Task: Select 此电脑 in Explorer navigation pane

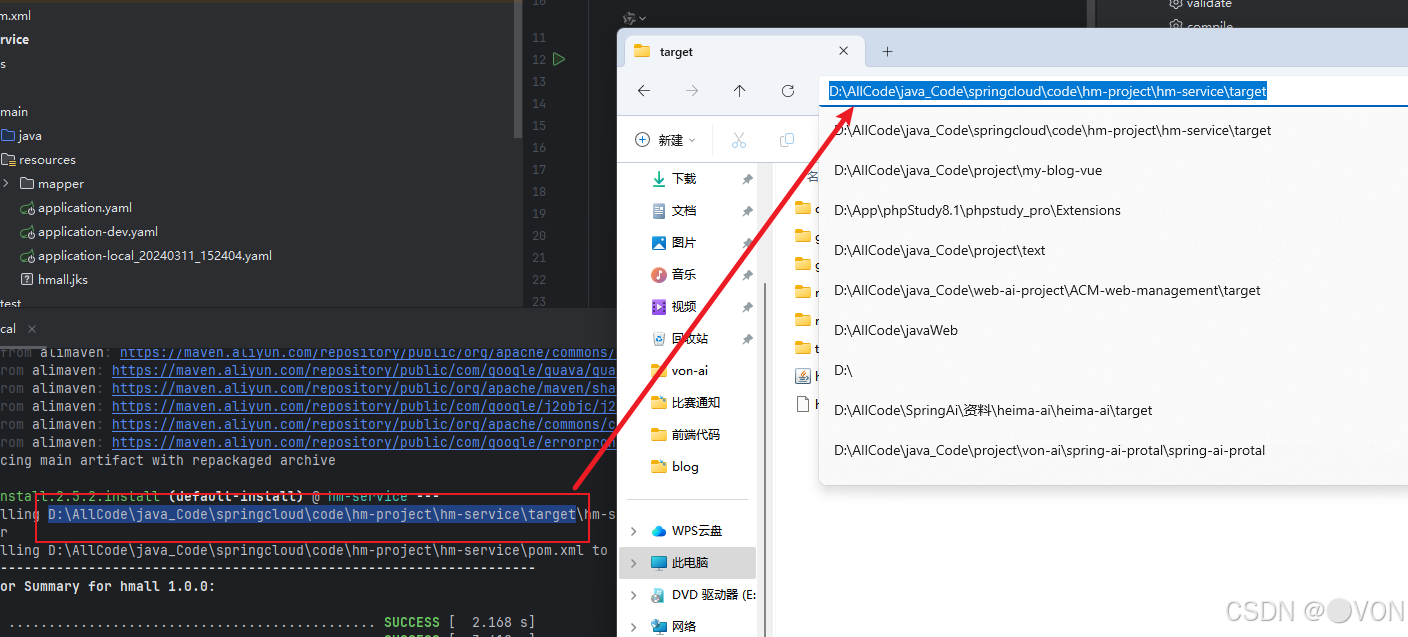Action: point(688,563)
